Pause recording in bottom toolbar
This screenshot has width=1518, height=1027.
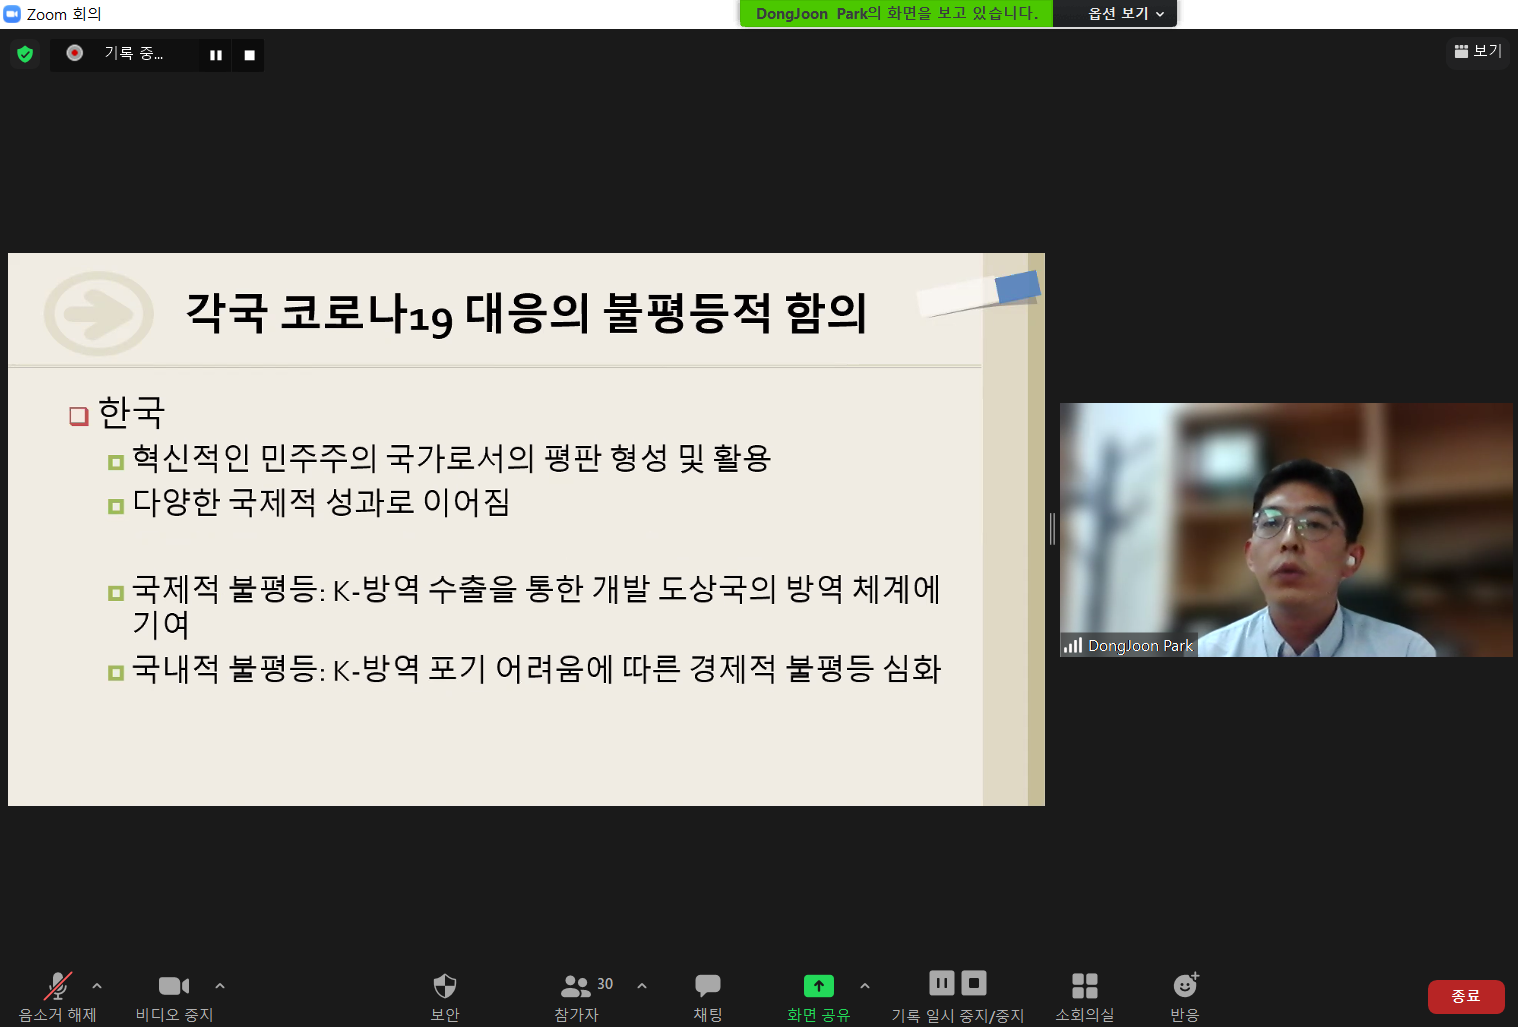tap(941, 983)
